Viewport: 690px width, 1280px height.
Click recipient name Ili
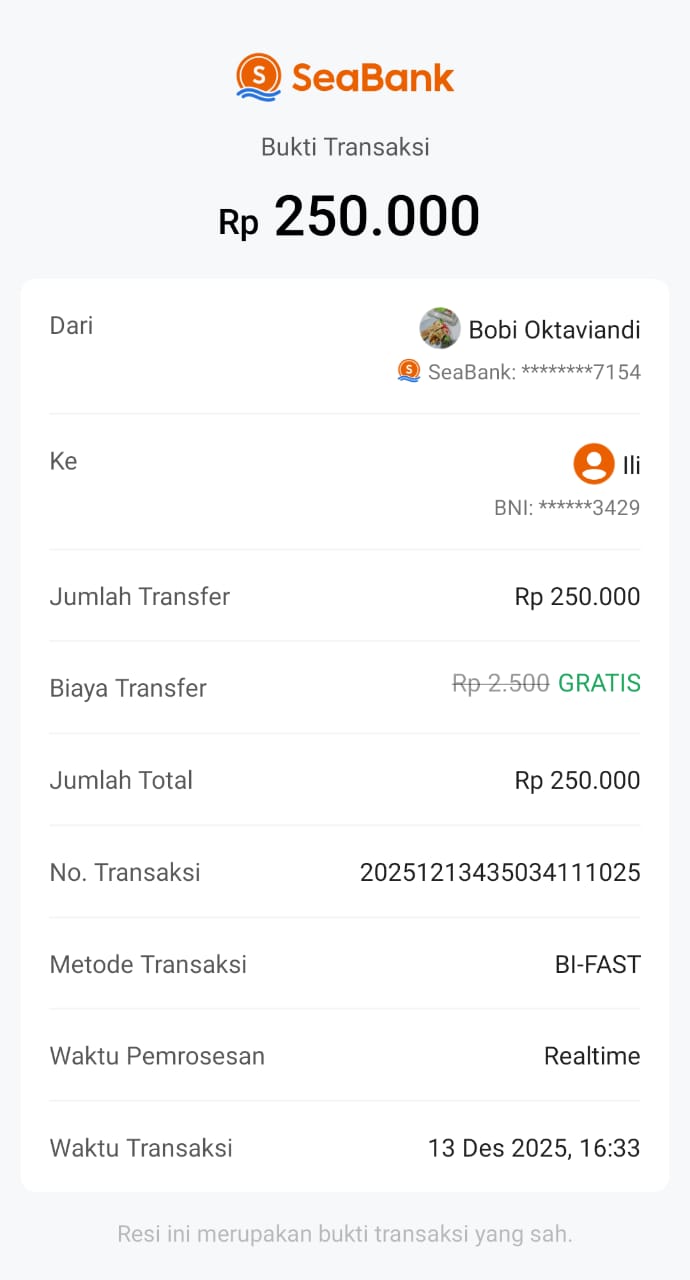coord(631,465)
